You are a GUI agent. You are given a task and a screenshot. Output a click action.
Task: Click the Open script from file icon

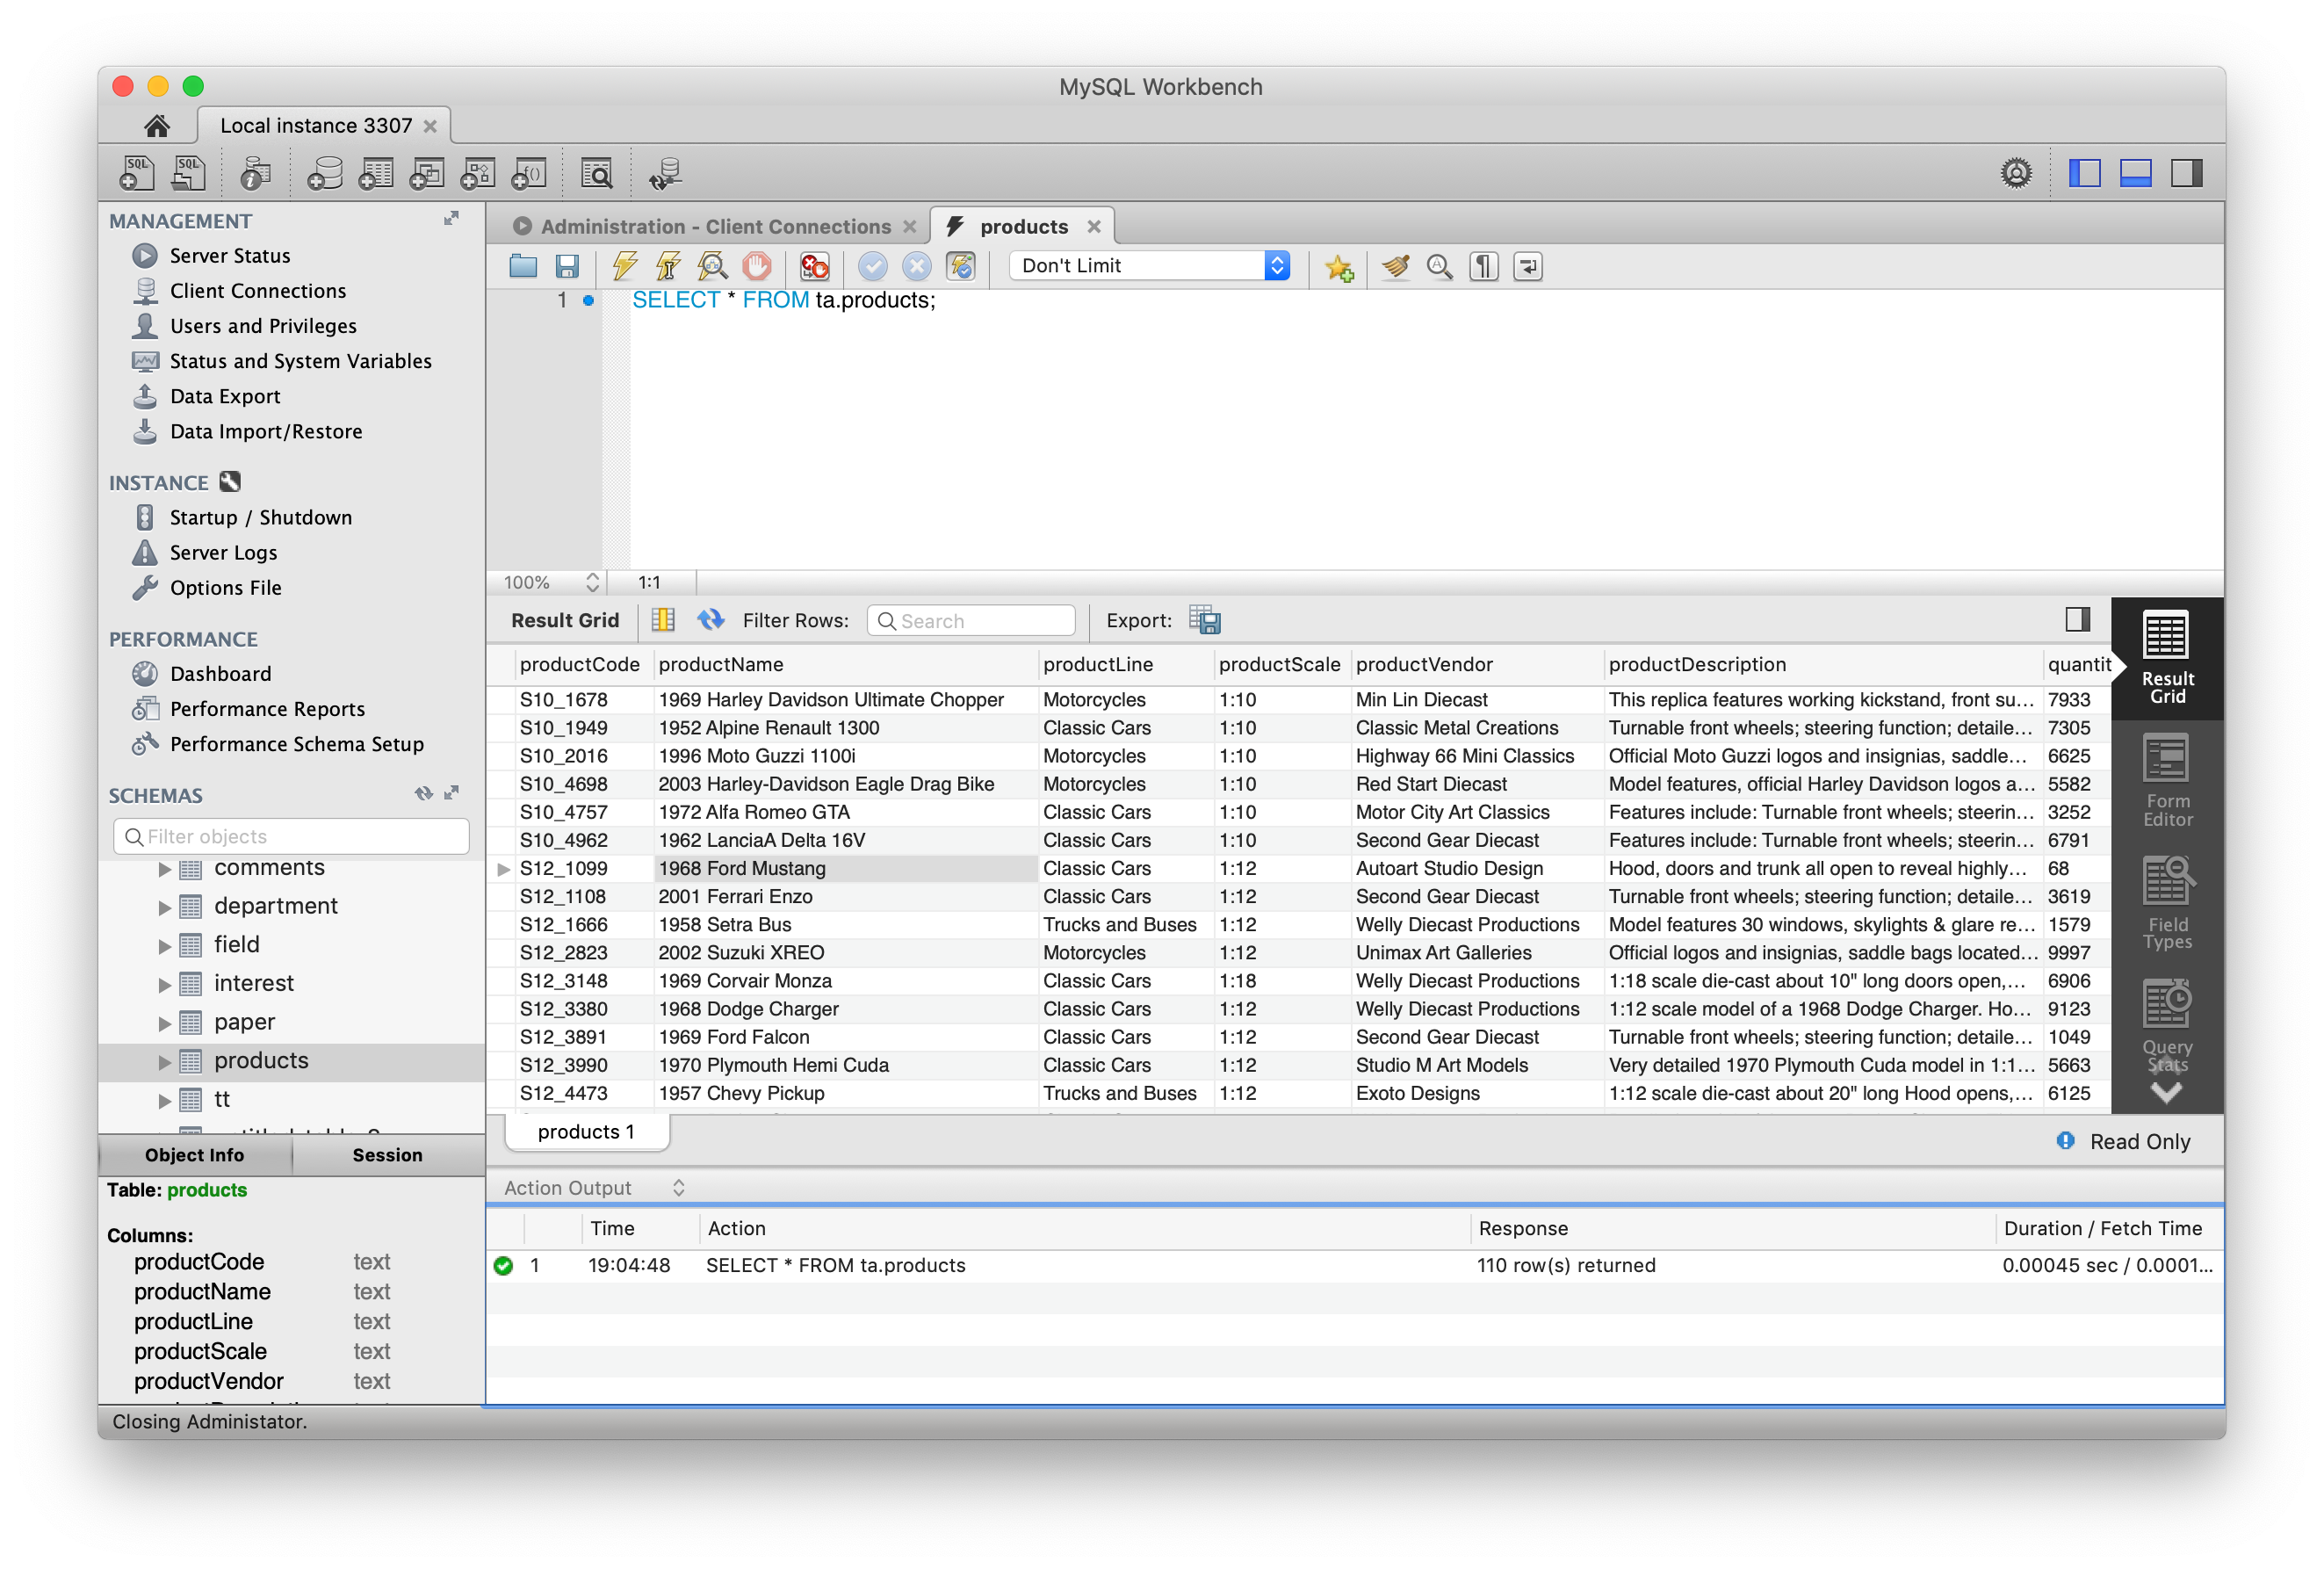[522, 266]
